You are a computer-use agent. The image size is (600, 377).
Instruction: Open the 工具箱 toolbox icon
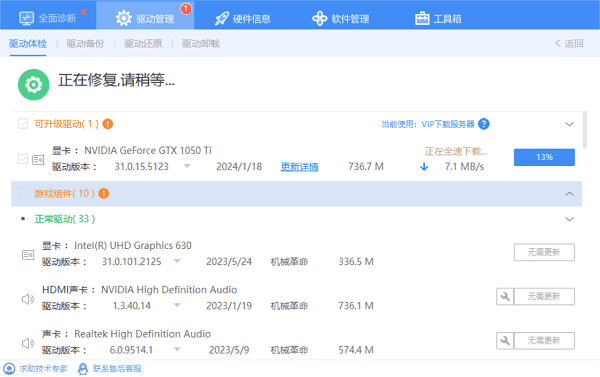[422, 18]
